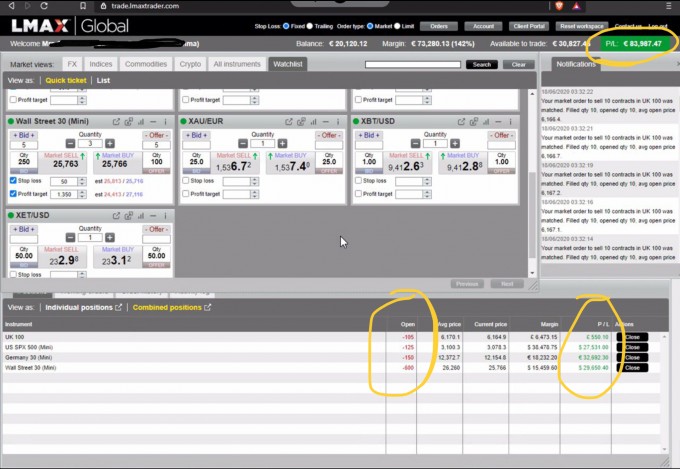Screen dimensions: 680x469
Task: Open the link icon on the XAU/EUR ticket
Action: pyautogui.click(x=301, y=122)
